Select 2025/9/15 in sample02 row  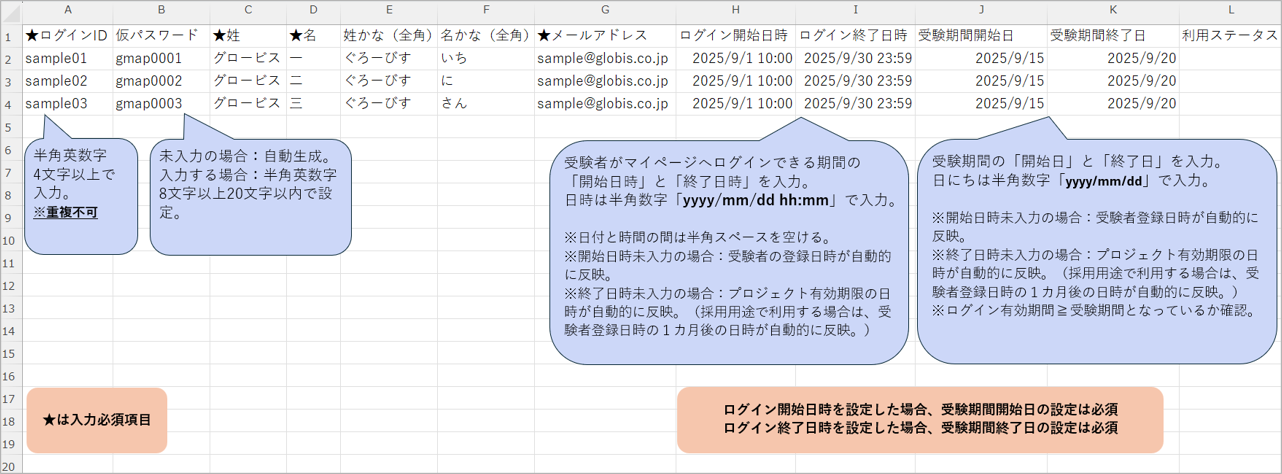pos(981,81)
